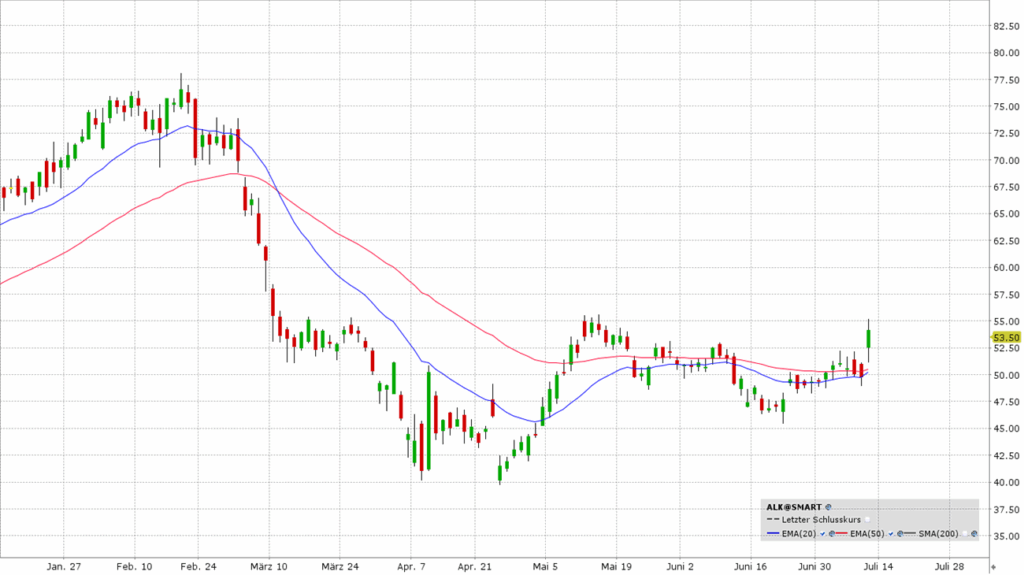Open settings icon next to ALK@SMART
Screen dimensions: 1024x575
(828, 507)
